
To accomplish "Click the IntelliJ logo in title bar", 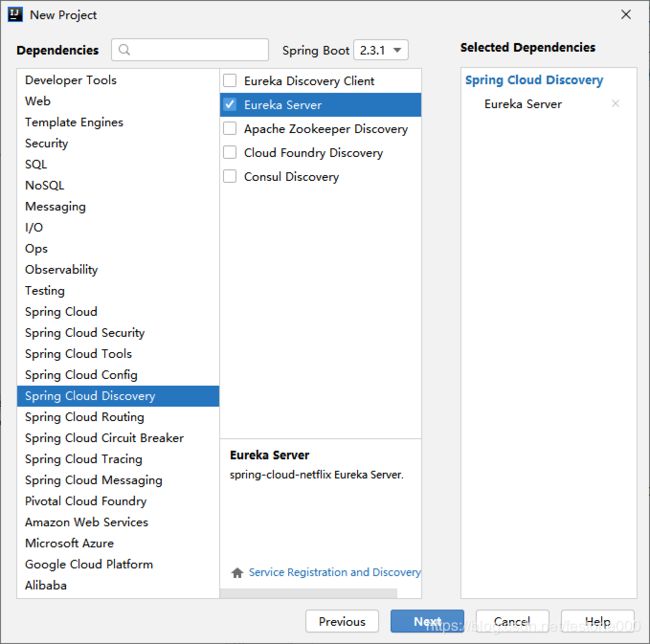I will (15, 15).
